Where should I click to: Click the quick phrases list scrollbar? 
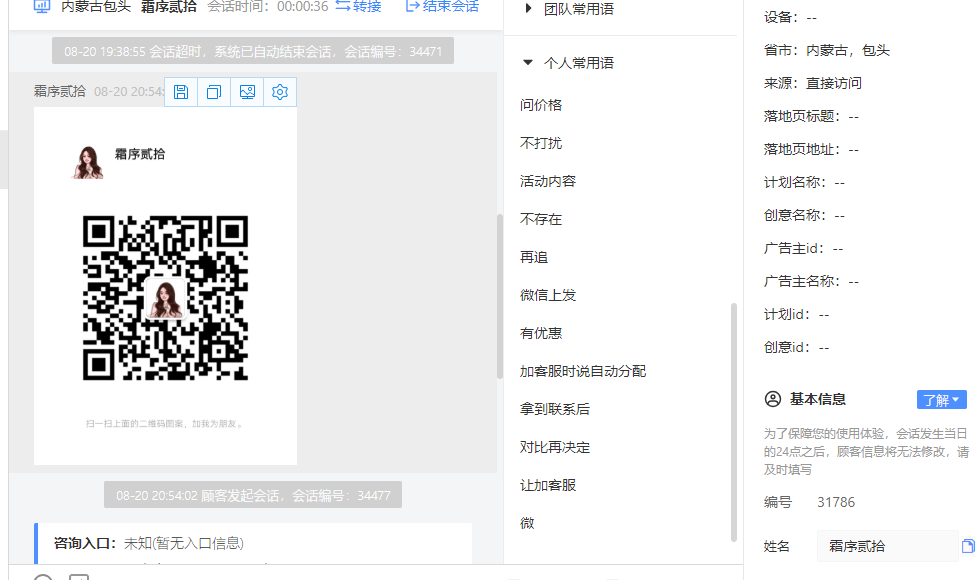734,422
